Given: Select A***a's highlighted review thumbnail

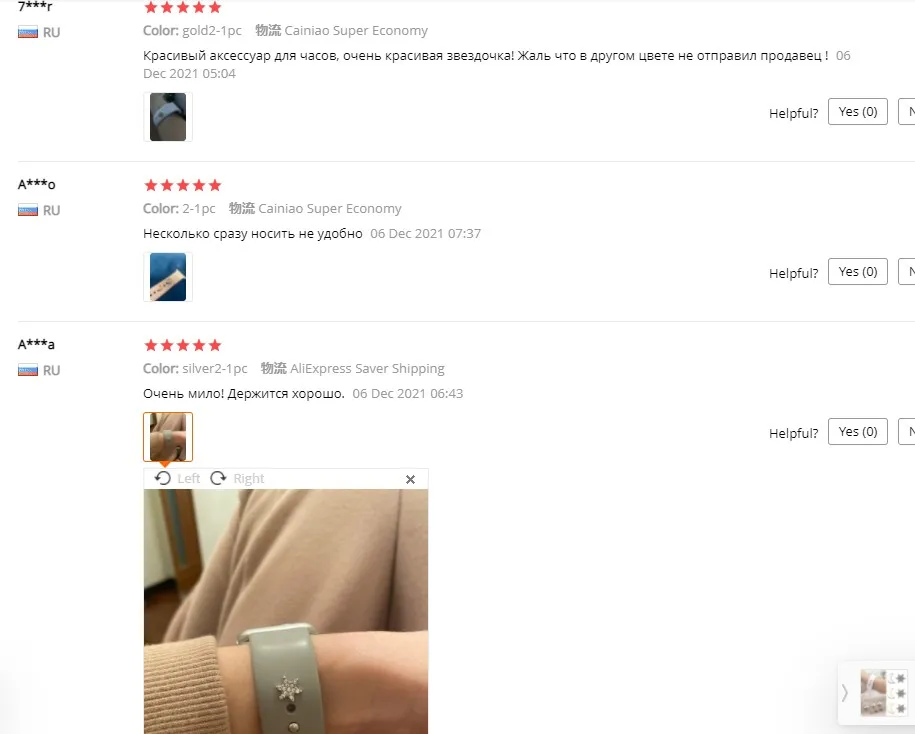Looking at the screenshot, I should (x=168, y=437).
